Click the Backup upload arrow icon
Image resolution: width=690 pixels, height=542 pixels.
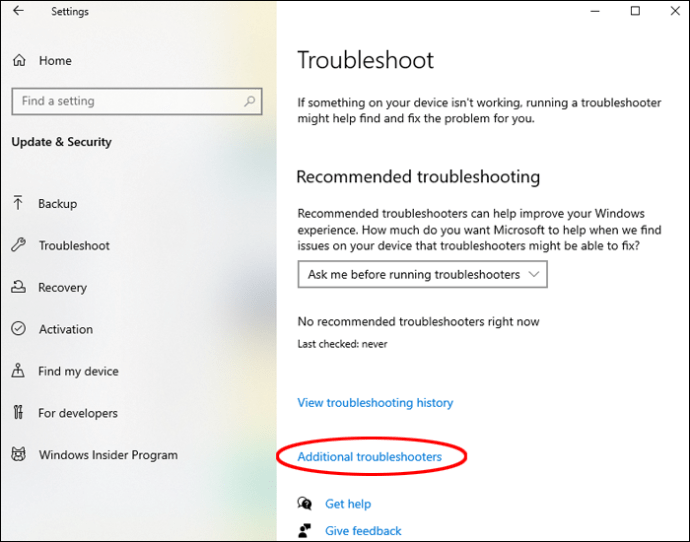point(18,203)
